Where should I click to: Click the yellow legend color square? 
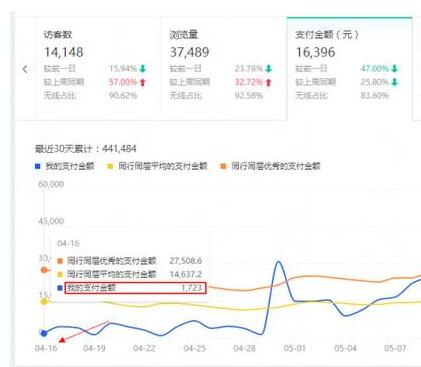click(x=110, y=166)
